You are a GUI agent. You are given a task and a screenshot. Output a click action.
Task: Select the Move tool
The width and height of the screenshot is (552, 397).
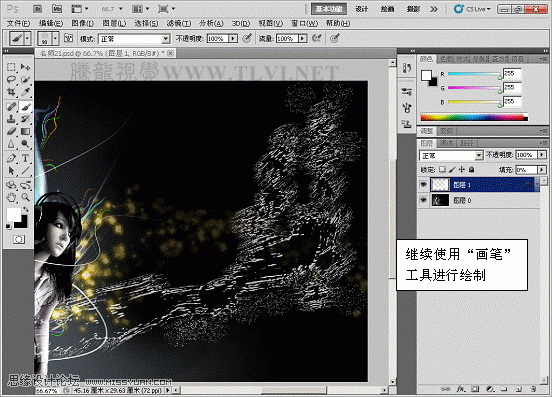[x=25, y=67]
